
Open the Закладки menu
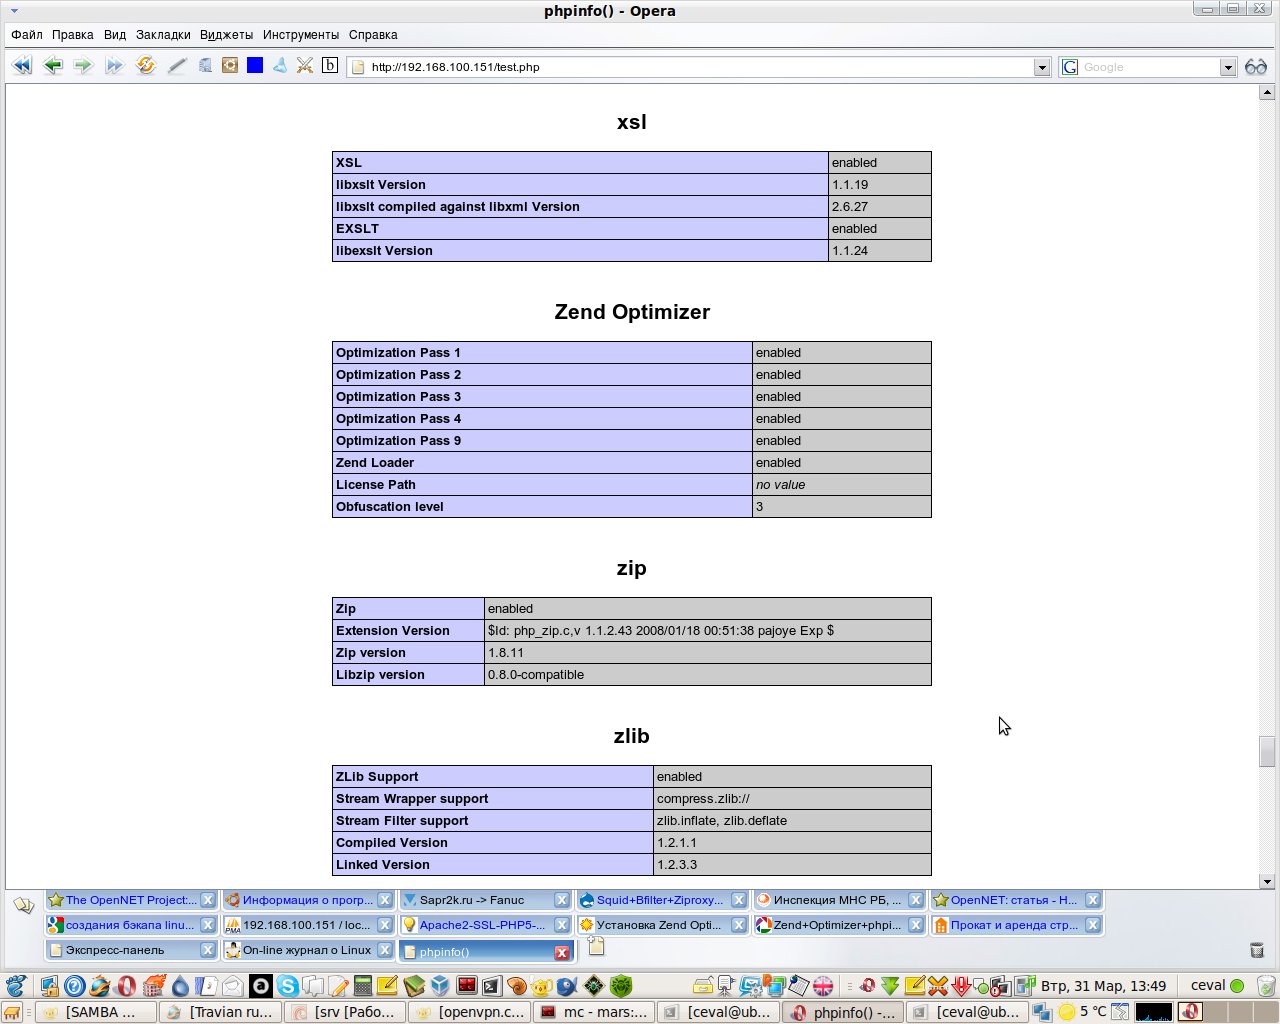[163, 34]
